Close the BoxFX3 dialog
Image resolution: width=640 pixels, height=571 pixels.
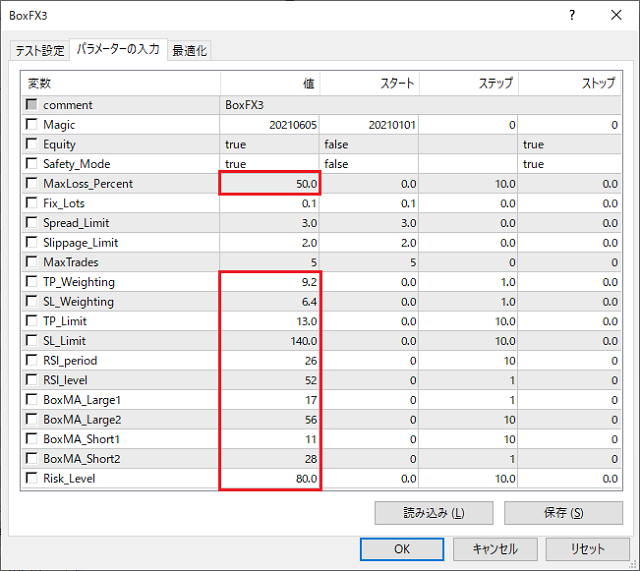tap(616, 15)
